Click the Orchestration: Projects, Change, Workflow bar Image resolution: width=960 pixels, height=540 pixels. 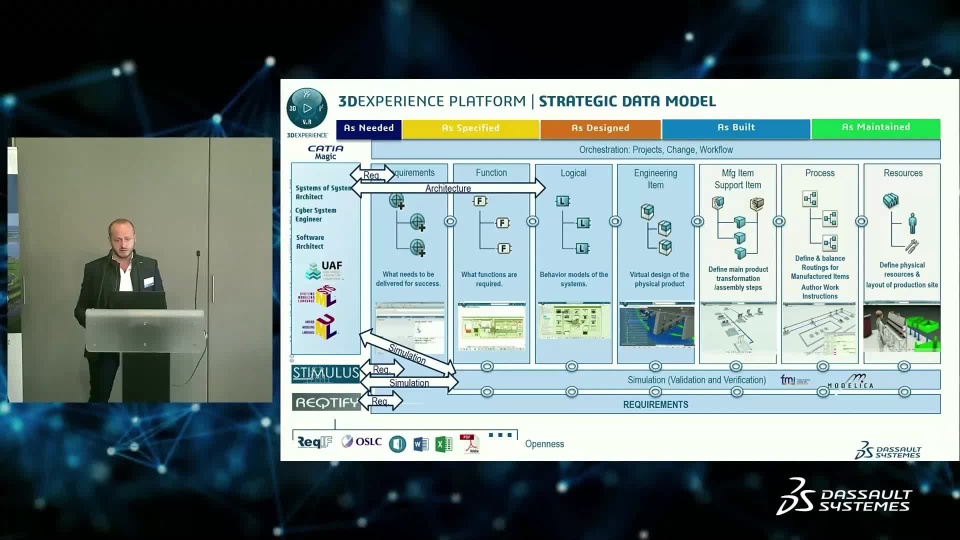pyautogui.click(x=656, y=150)
